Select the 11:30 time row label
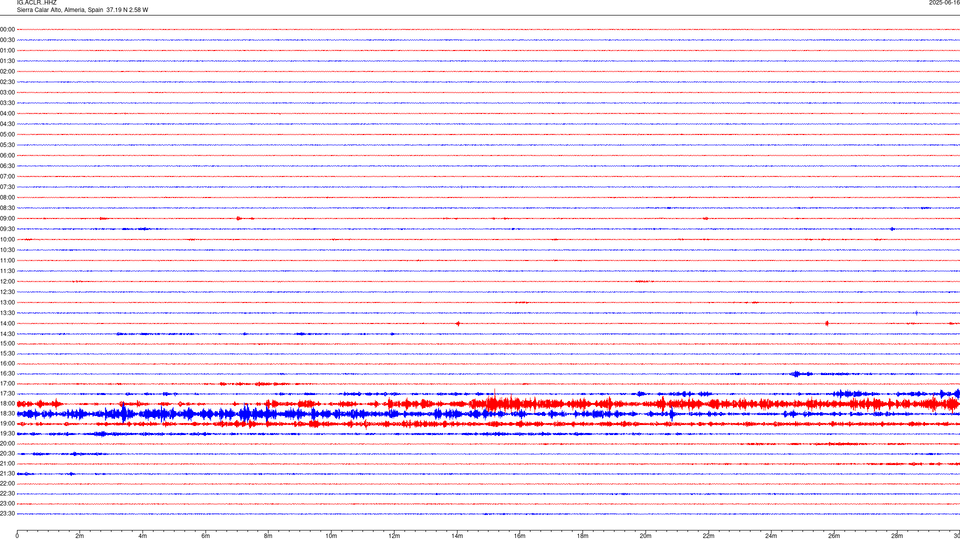 click(x=7, y=271)
